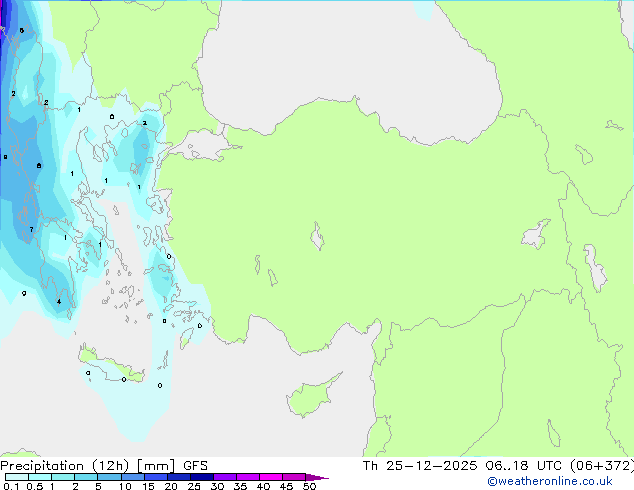Click the legend label "35"
The image size is (634, 490).
point(240,486)
